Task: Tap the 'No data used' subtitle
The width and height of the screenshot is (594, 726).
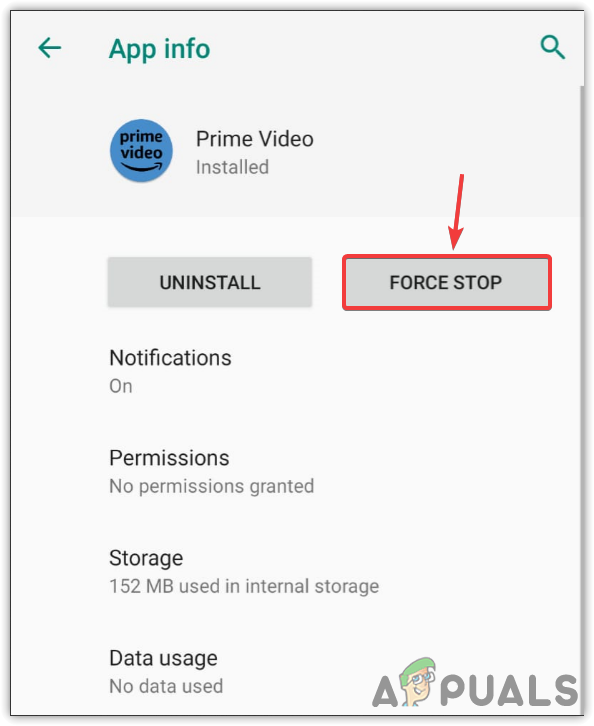Action: 166,686
